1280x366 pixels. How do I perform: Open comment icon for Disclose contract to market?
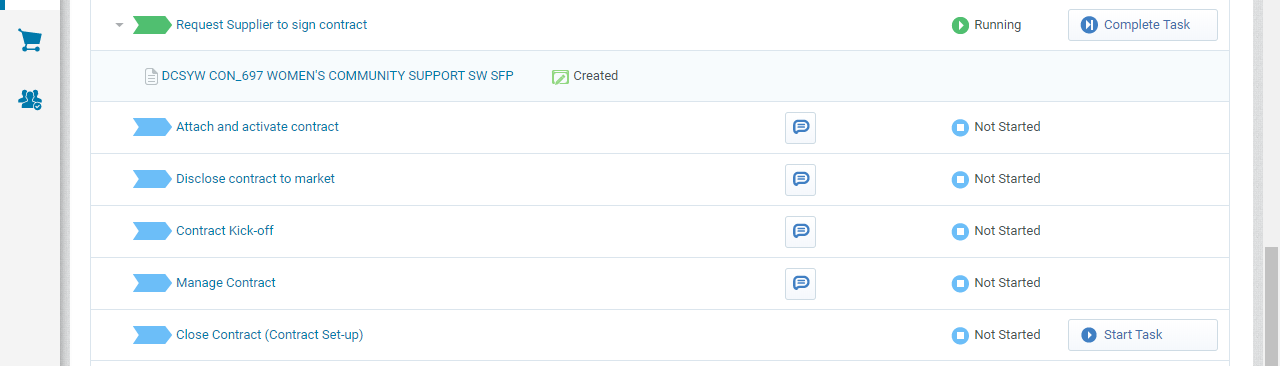[800, 179]
